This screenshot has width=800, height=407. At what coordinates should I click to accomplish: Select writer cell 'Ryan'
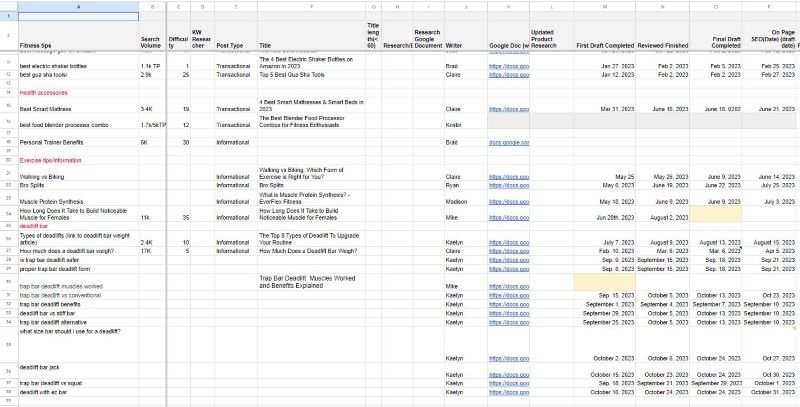[x=465, y=186]
